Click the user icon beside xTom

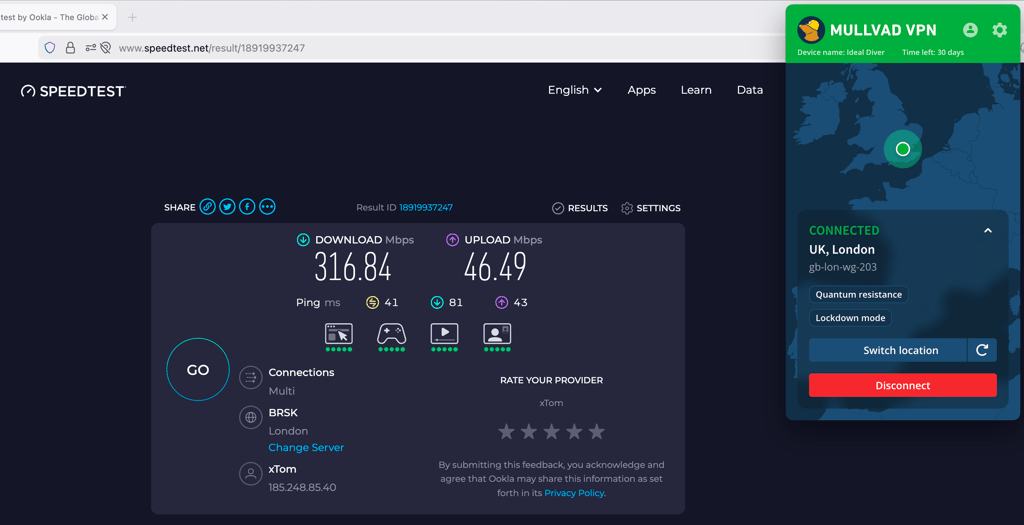tap(251, 474)
